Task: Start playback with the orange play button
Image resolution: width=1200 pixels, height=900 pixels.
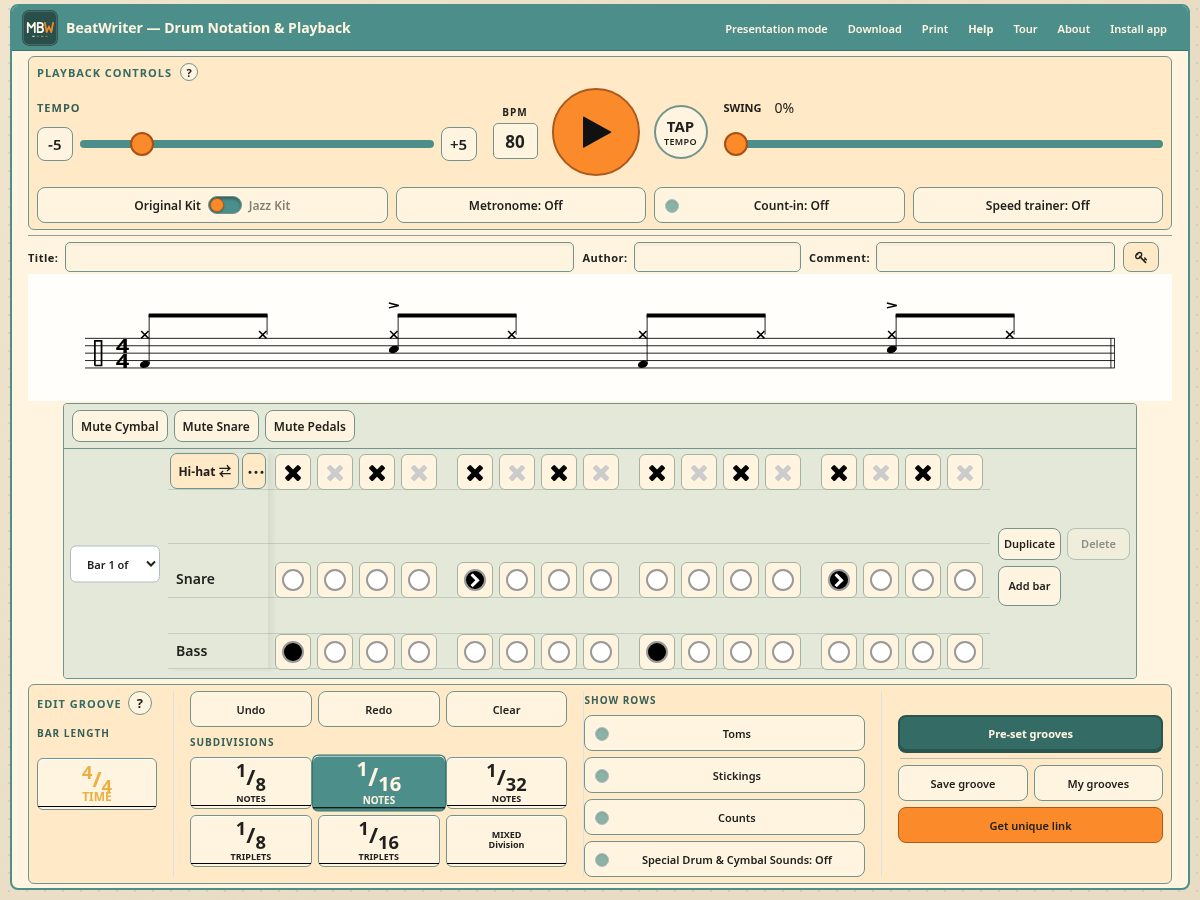Action: click(x=595, y=132)
